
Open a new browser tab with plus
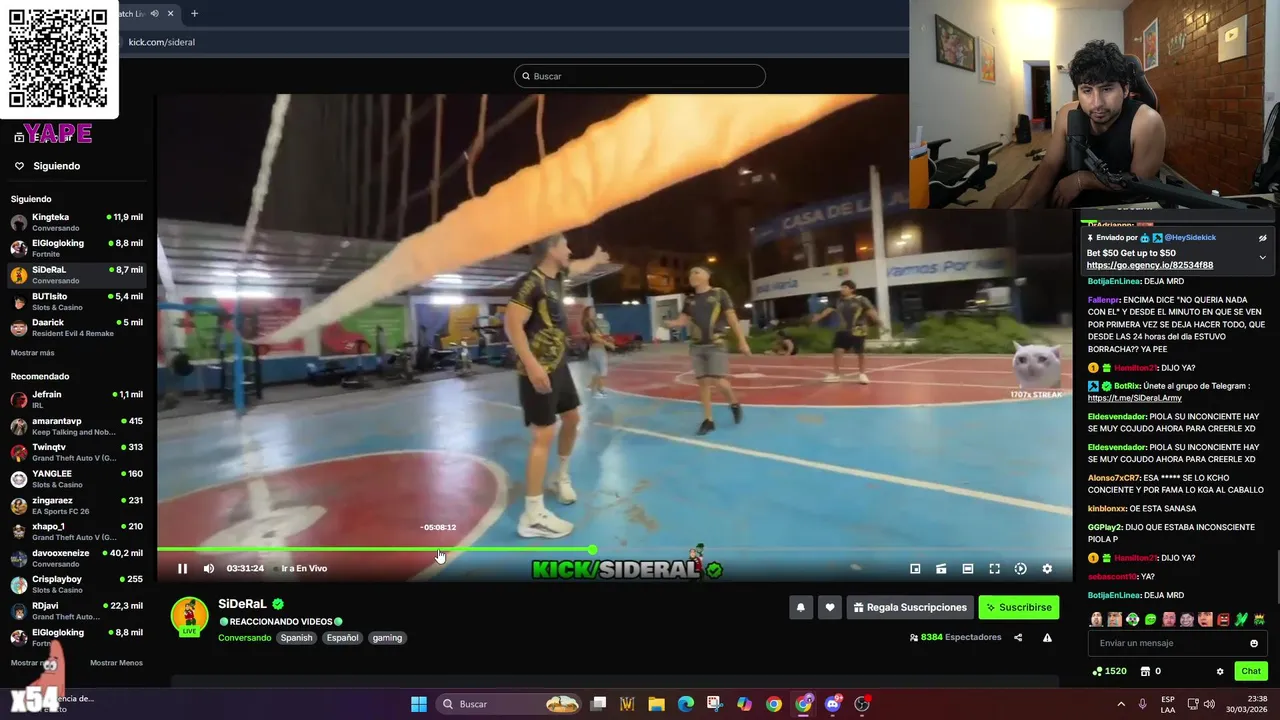(194, 14)
